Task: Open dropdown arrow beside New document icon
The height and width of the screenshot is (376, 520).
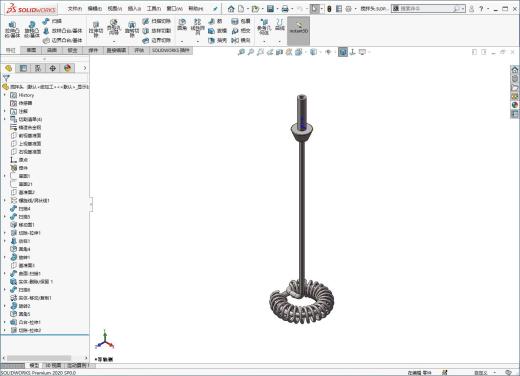Action: point(248,9)
